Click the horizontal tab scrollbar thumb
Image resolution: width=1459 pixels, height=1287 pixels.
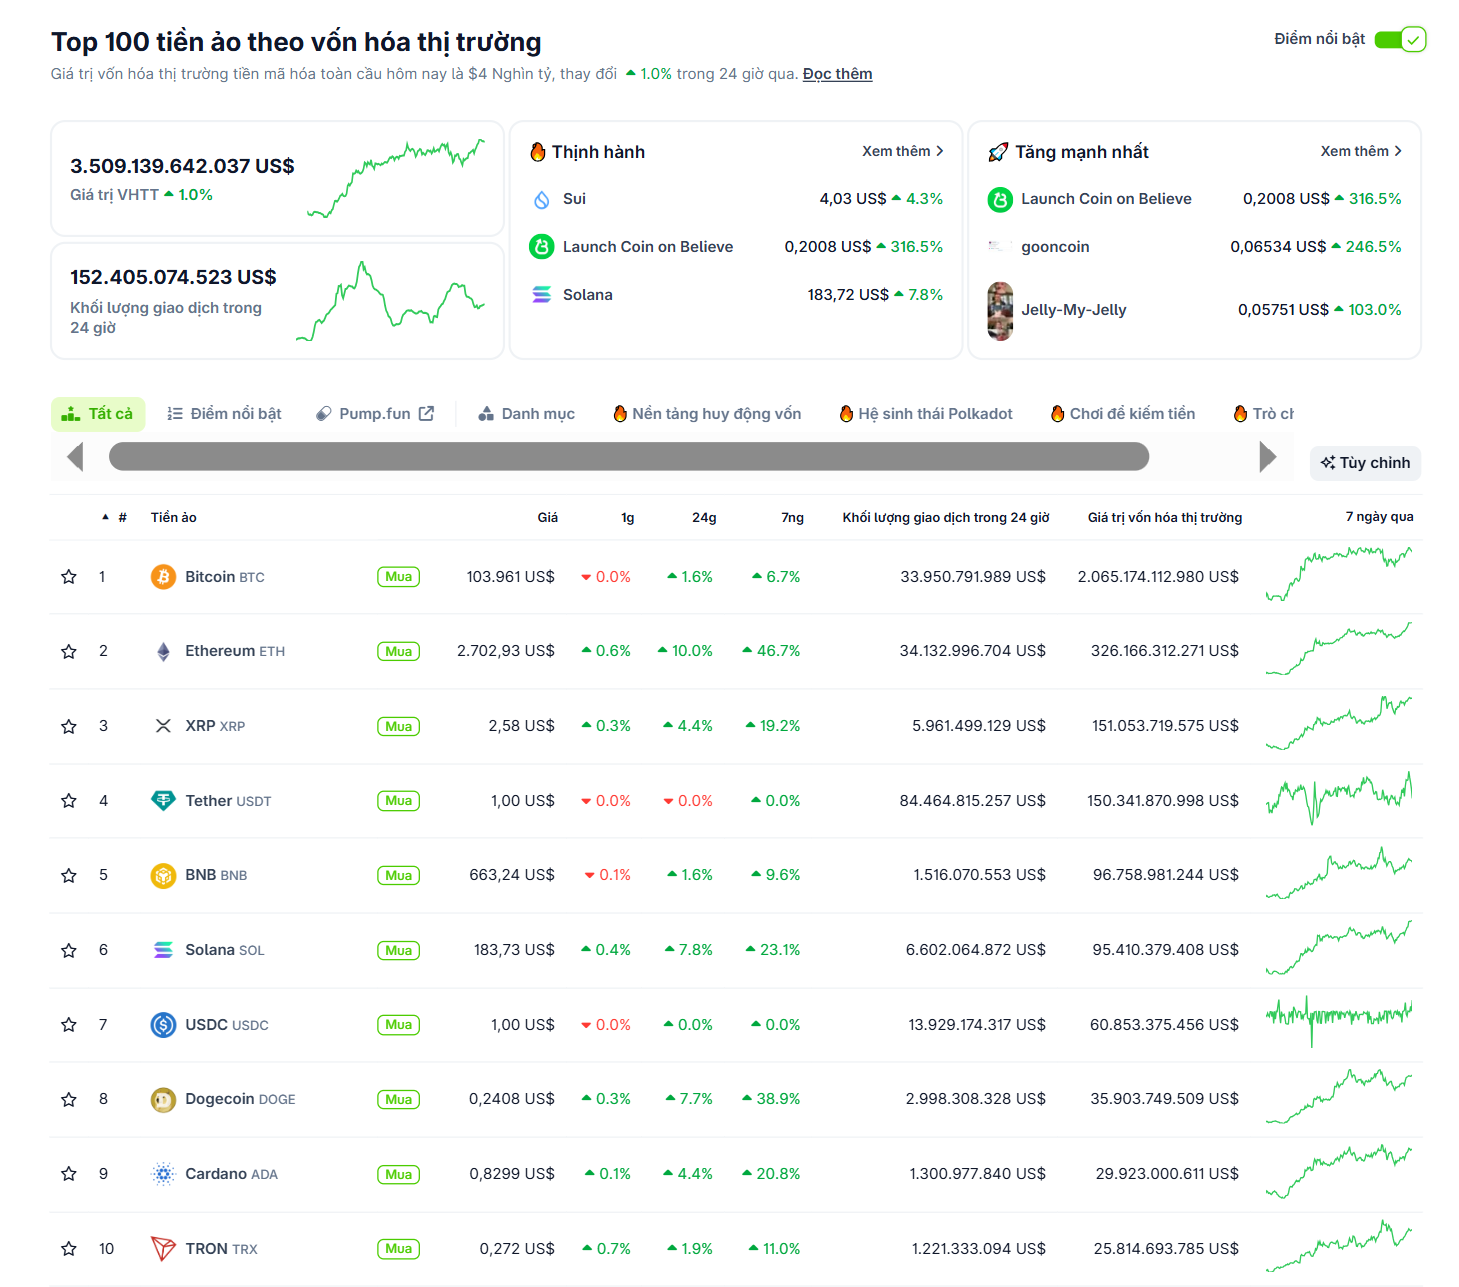pyautogui.click(x=629, y=457)
